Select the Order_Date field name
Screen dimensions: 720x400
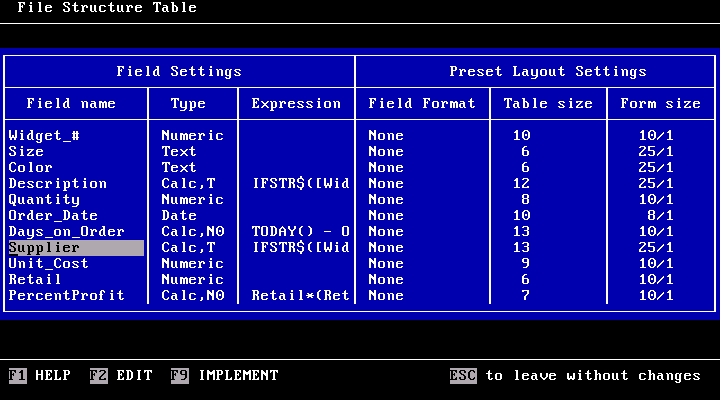click(x=53, y=215)
